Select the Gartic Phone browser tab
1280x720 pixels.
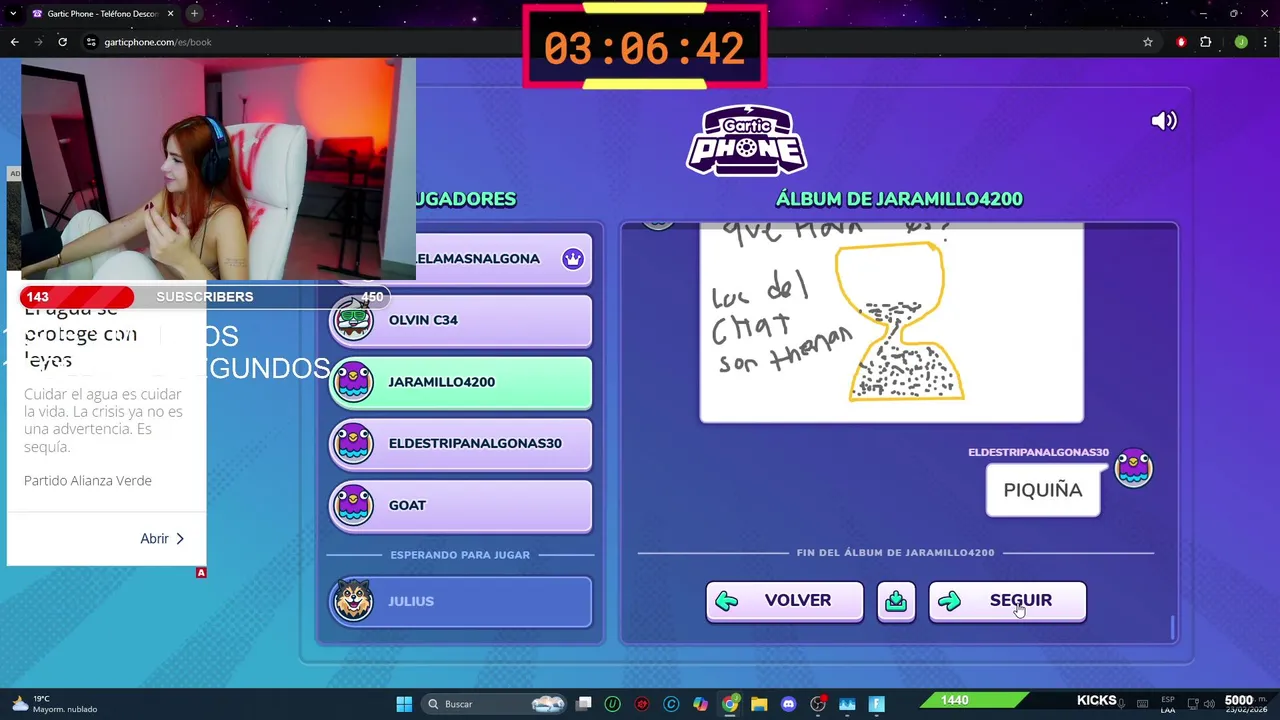point(100,14)
